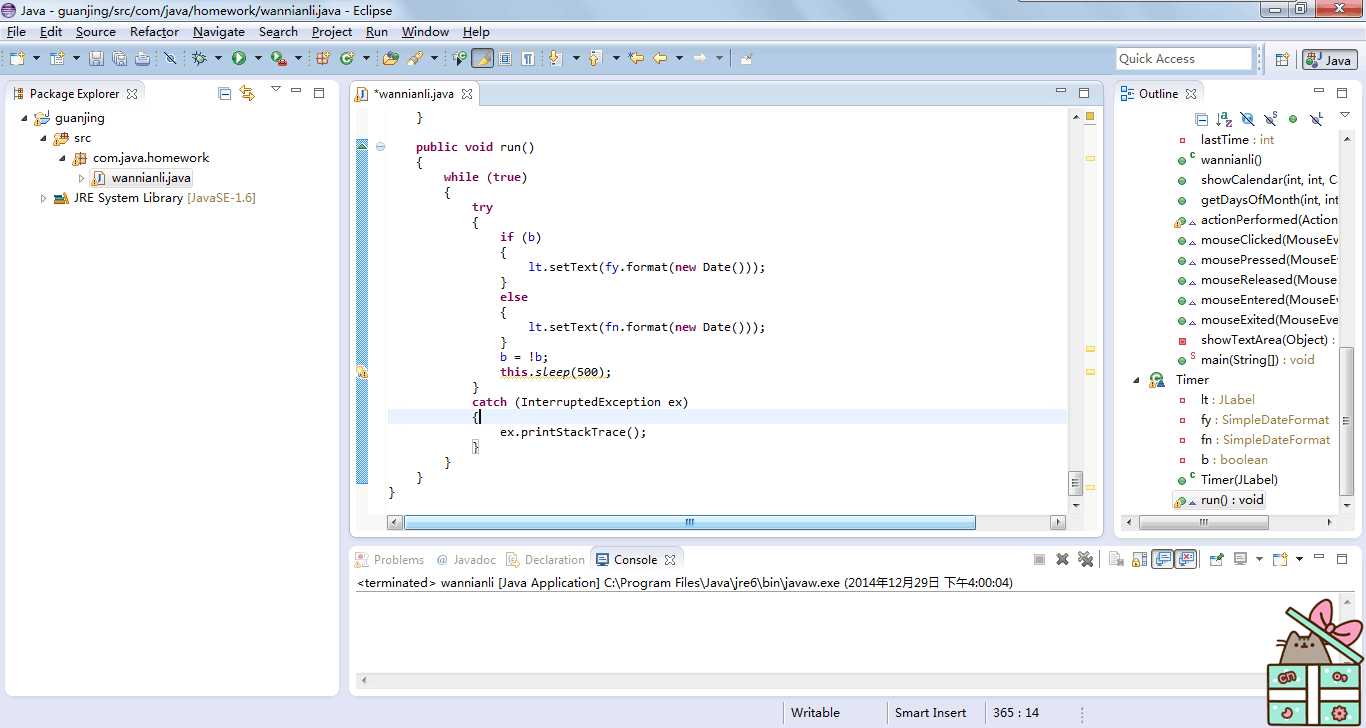
Task: Click the Quick Access search field
Action: click(1184, 59)
